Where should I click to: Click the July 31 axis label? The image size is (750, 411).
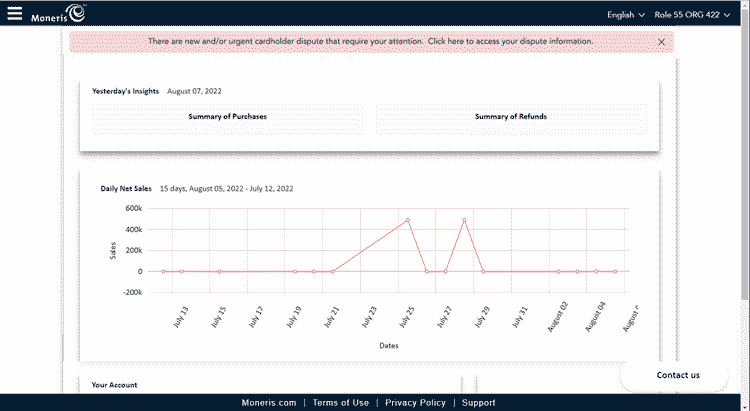coord(519,317)
